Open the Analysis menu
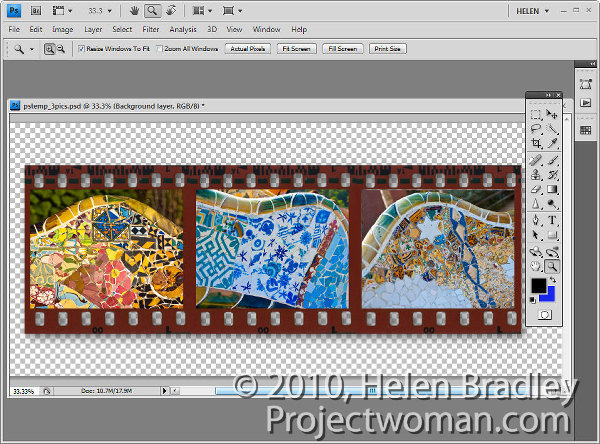600x444 pixels. point(183,29)
